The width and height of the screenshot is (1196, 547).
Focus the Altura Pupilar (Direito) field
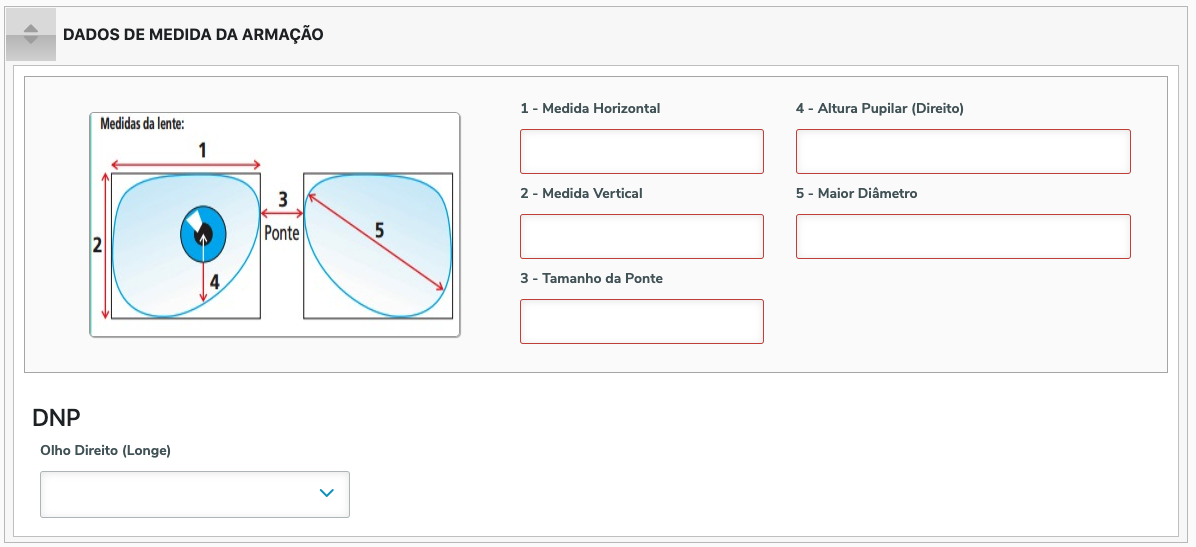(x=963, y=151)
